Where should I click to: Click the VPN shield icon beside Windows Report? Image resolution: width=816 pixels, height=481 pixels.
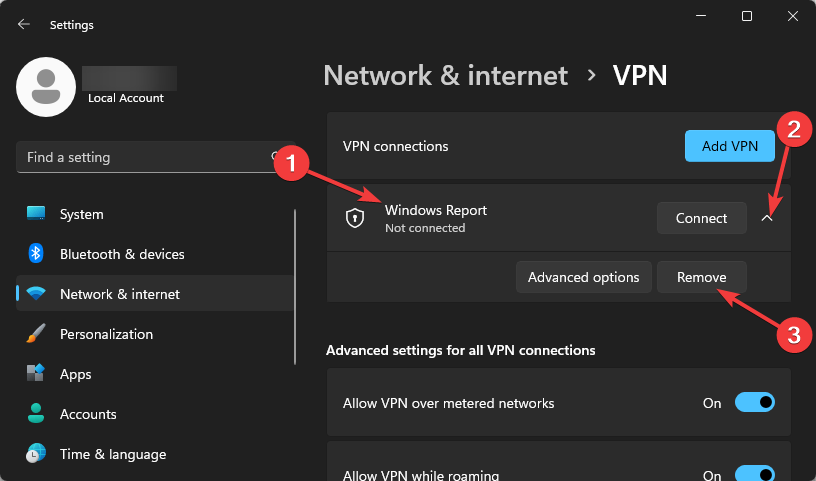click(x=355, y=218)
